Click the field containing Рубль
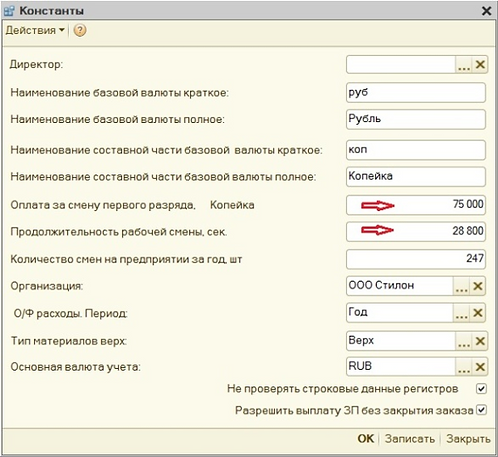Viewport: 498px width, 457px height. [416, 119]
